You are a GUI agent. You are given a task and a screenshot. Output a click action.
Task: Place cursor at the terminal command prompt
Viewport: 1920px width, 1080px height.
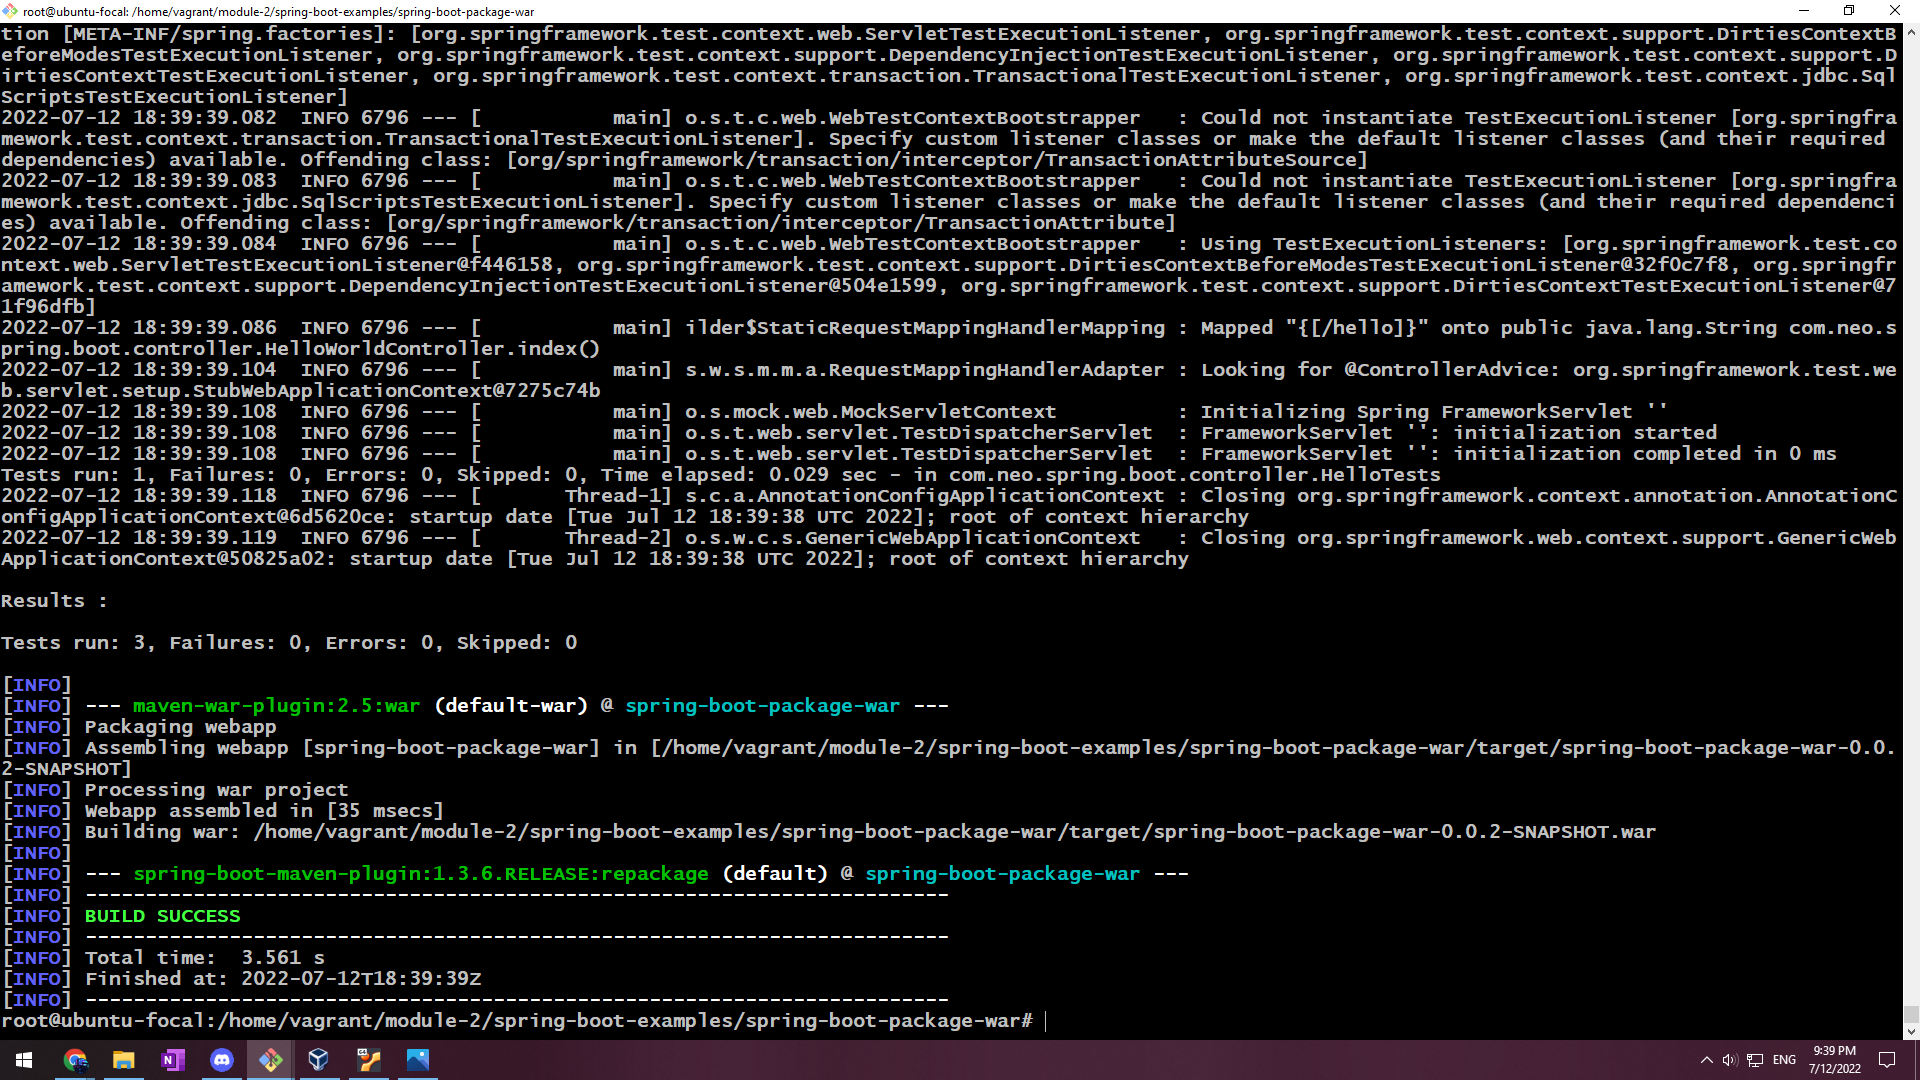click(x=1044, y=1021)
